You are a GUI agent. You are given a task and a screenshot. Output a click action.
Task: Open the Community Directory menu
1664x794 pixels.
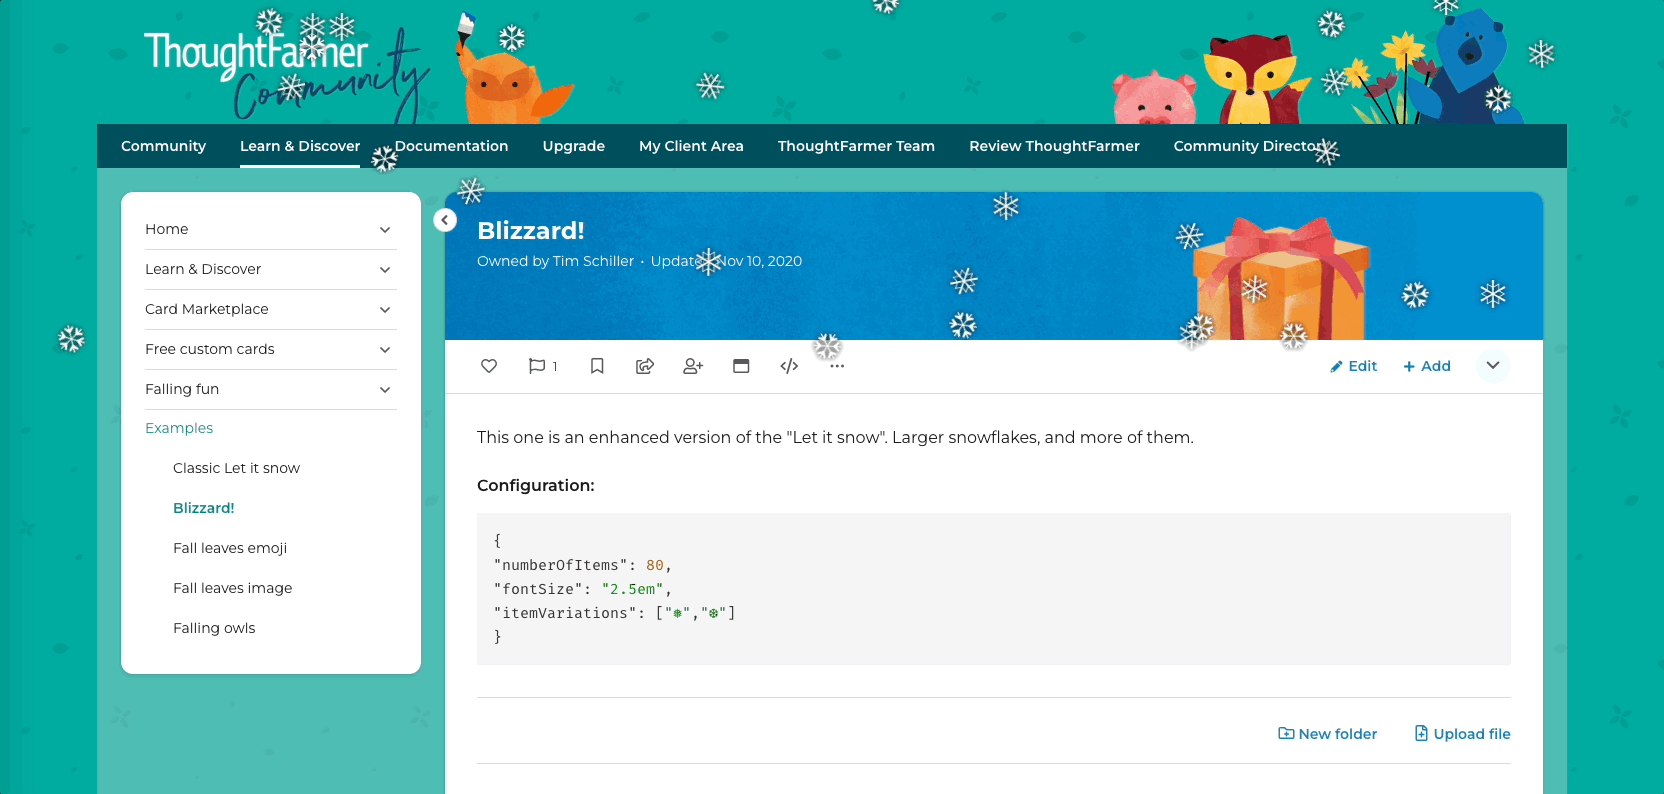(x=1251, y=146)
